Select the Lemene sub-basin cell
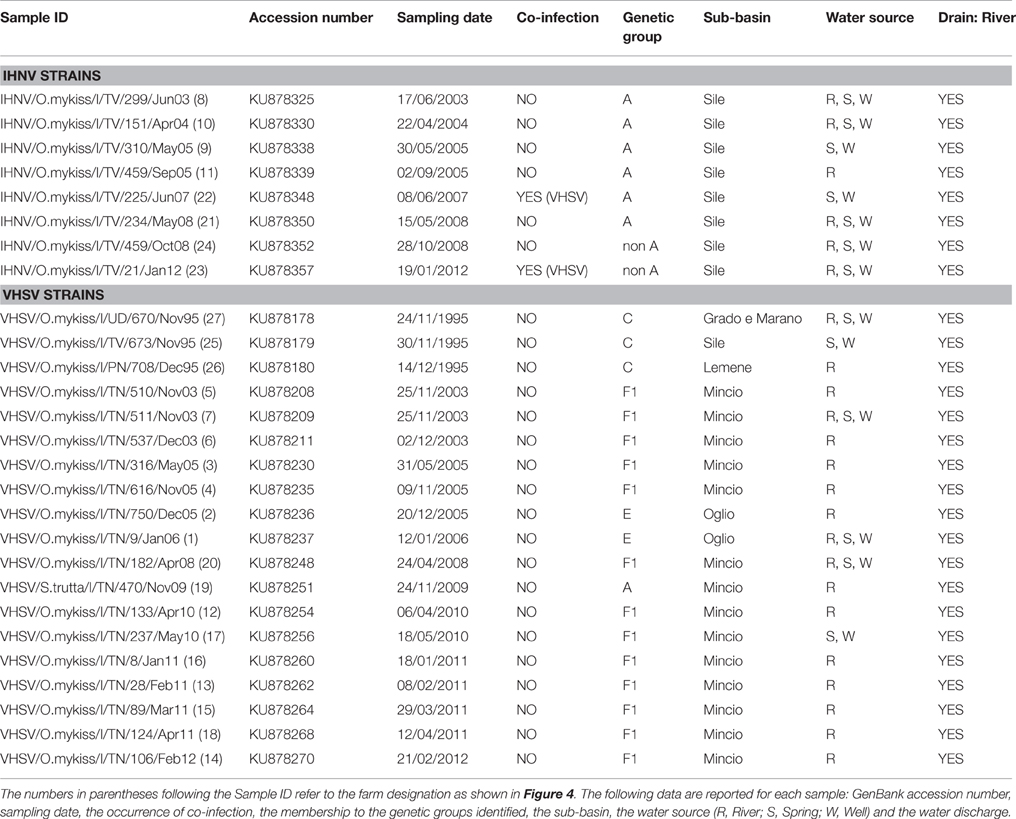 coord(727,368)
